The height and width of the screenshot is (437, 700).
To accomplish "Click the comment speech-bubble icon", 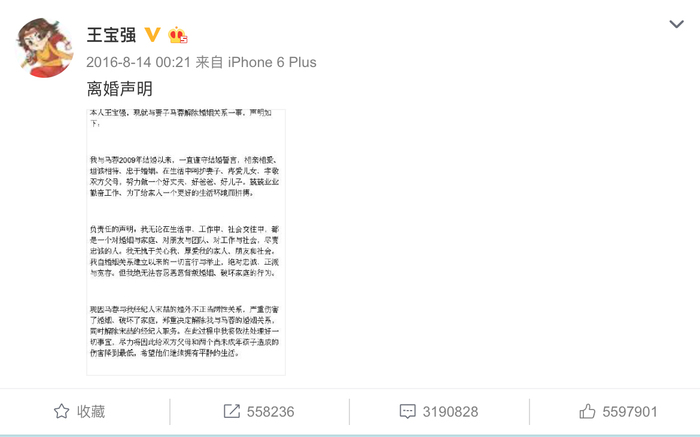I will pos(408,412).
